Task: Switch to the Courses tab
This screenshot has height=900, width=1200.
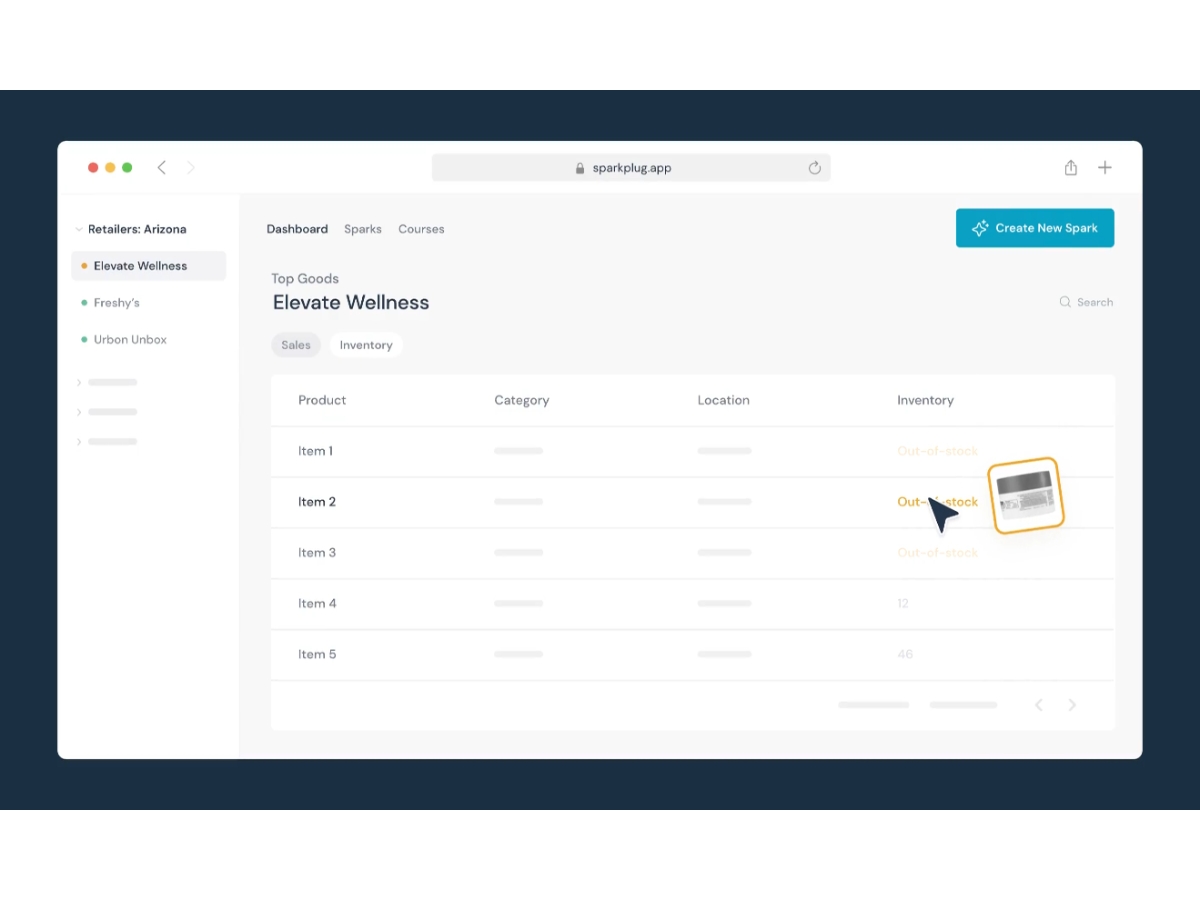Action: 421,229
